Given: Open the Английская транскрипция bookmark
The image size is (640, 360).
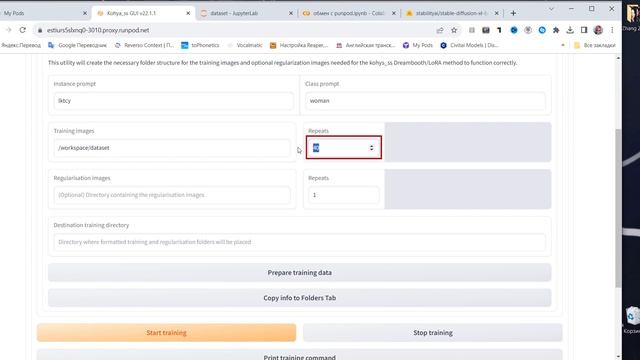Looking at the screenshot, I should [365, 45].
